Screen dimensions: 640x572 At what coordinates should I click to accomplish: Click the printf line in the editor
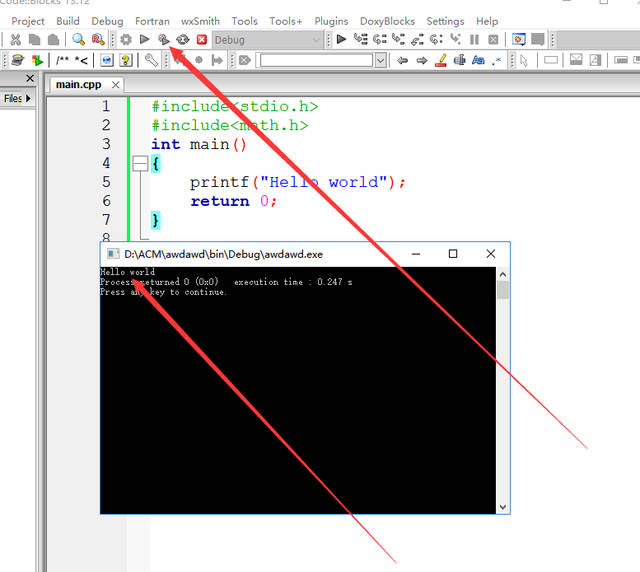pos(298,182)
